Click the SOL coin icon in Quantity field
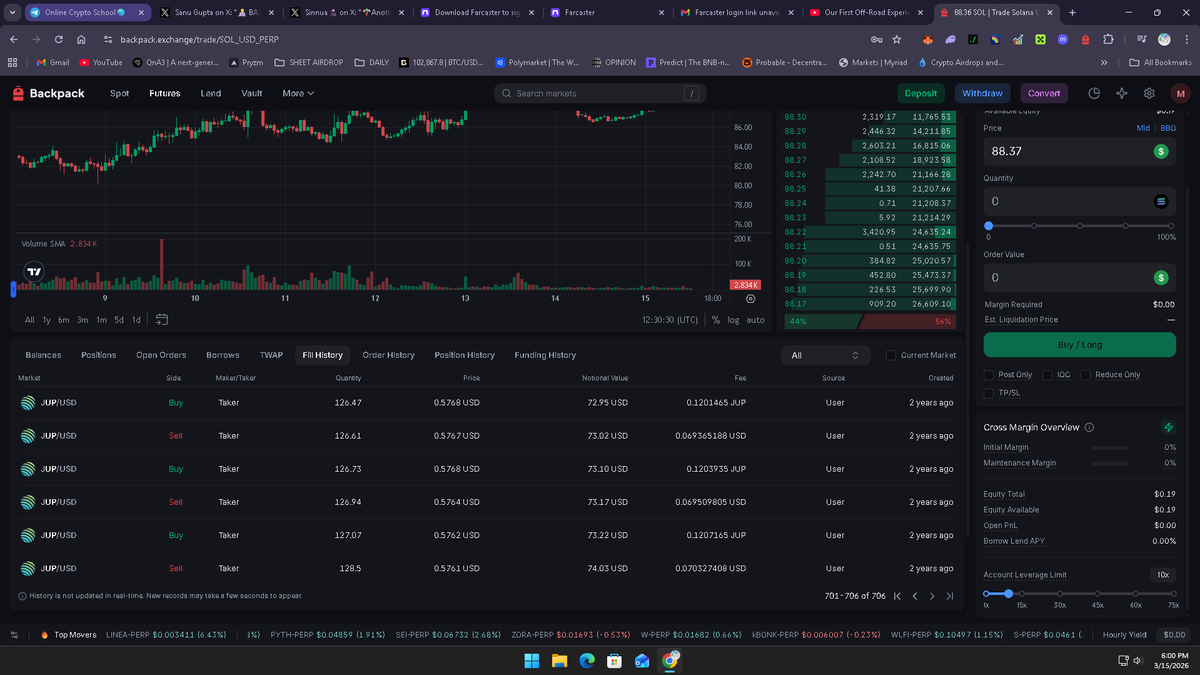This screenshot has height=675, width=1200. pos(1160,201)
